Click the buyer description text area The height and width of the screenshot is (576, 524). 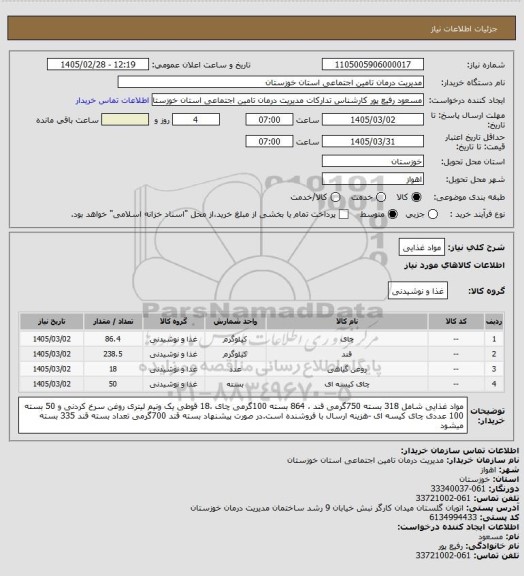243,415
